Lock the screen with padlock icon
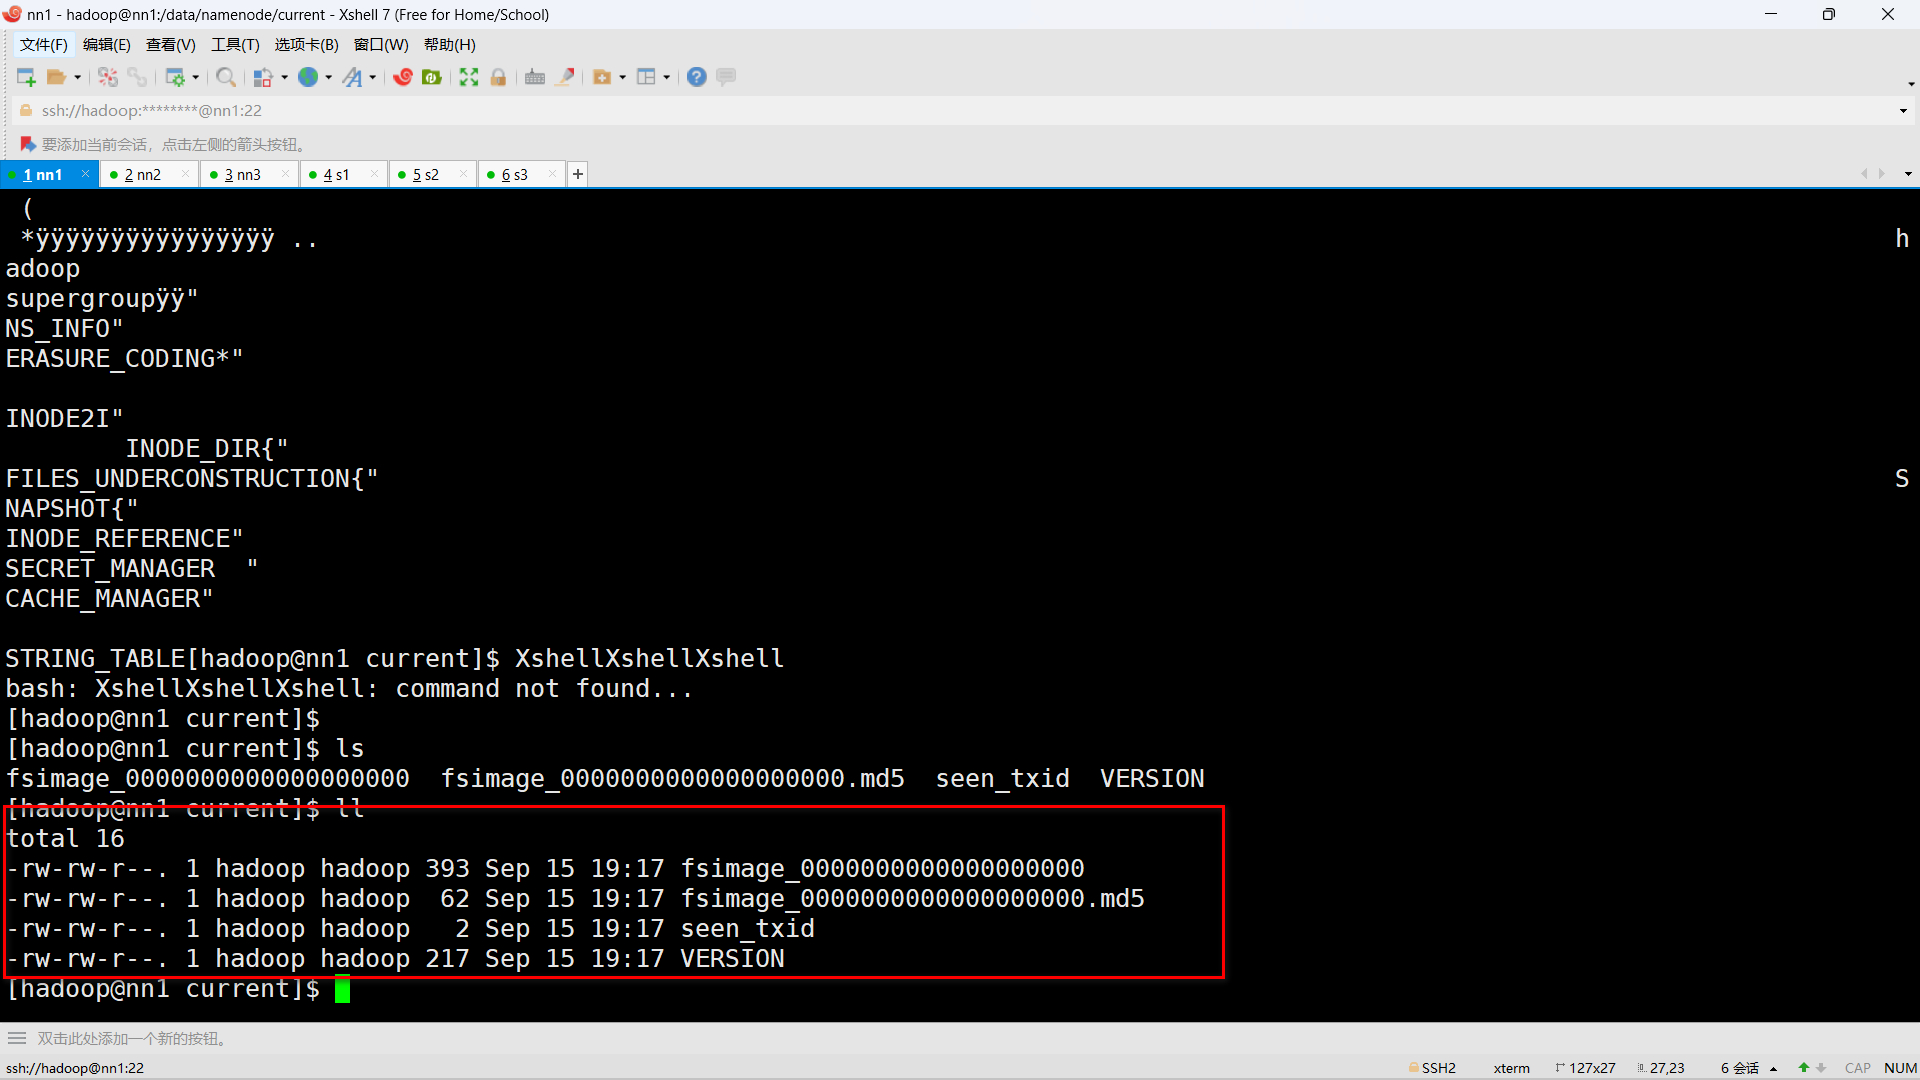 tap(498, 77)
